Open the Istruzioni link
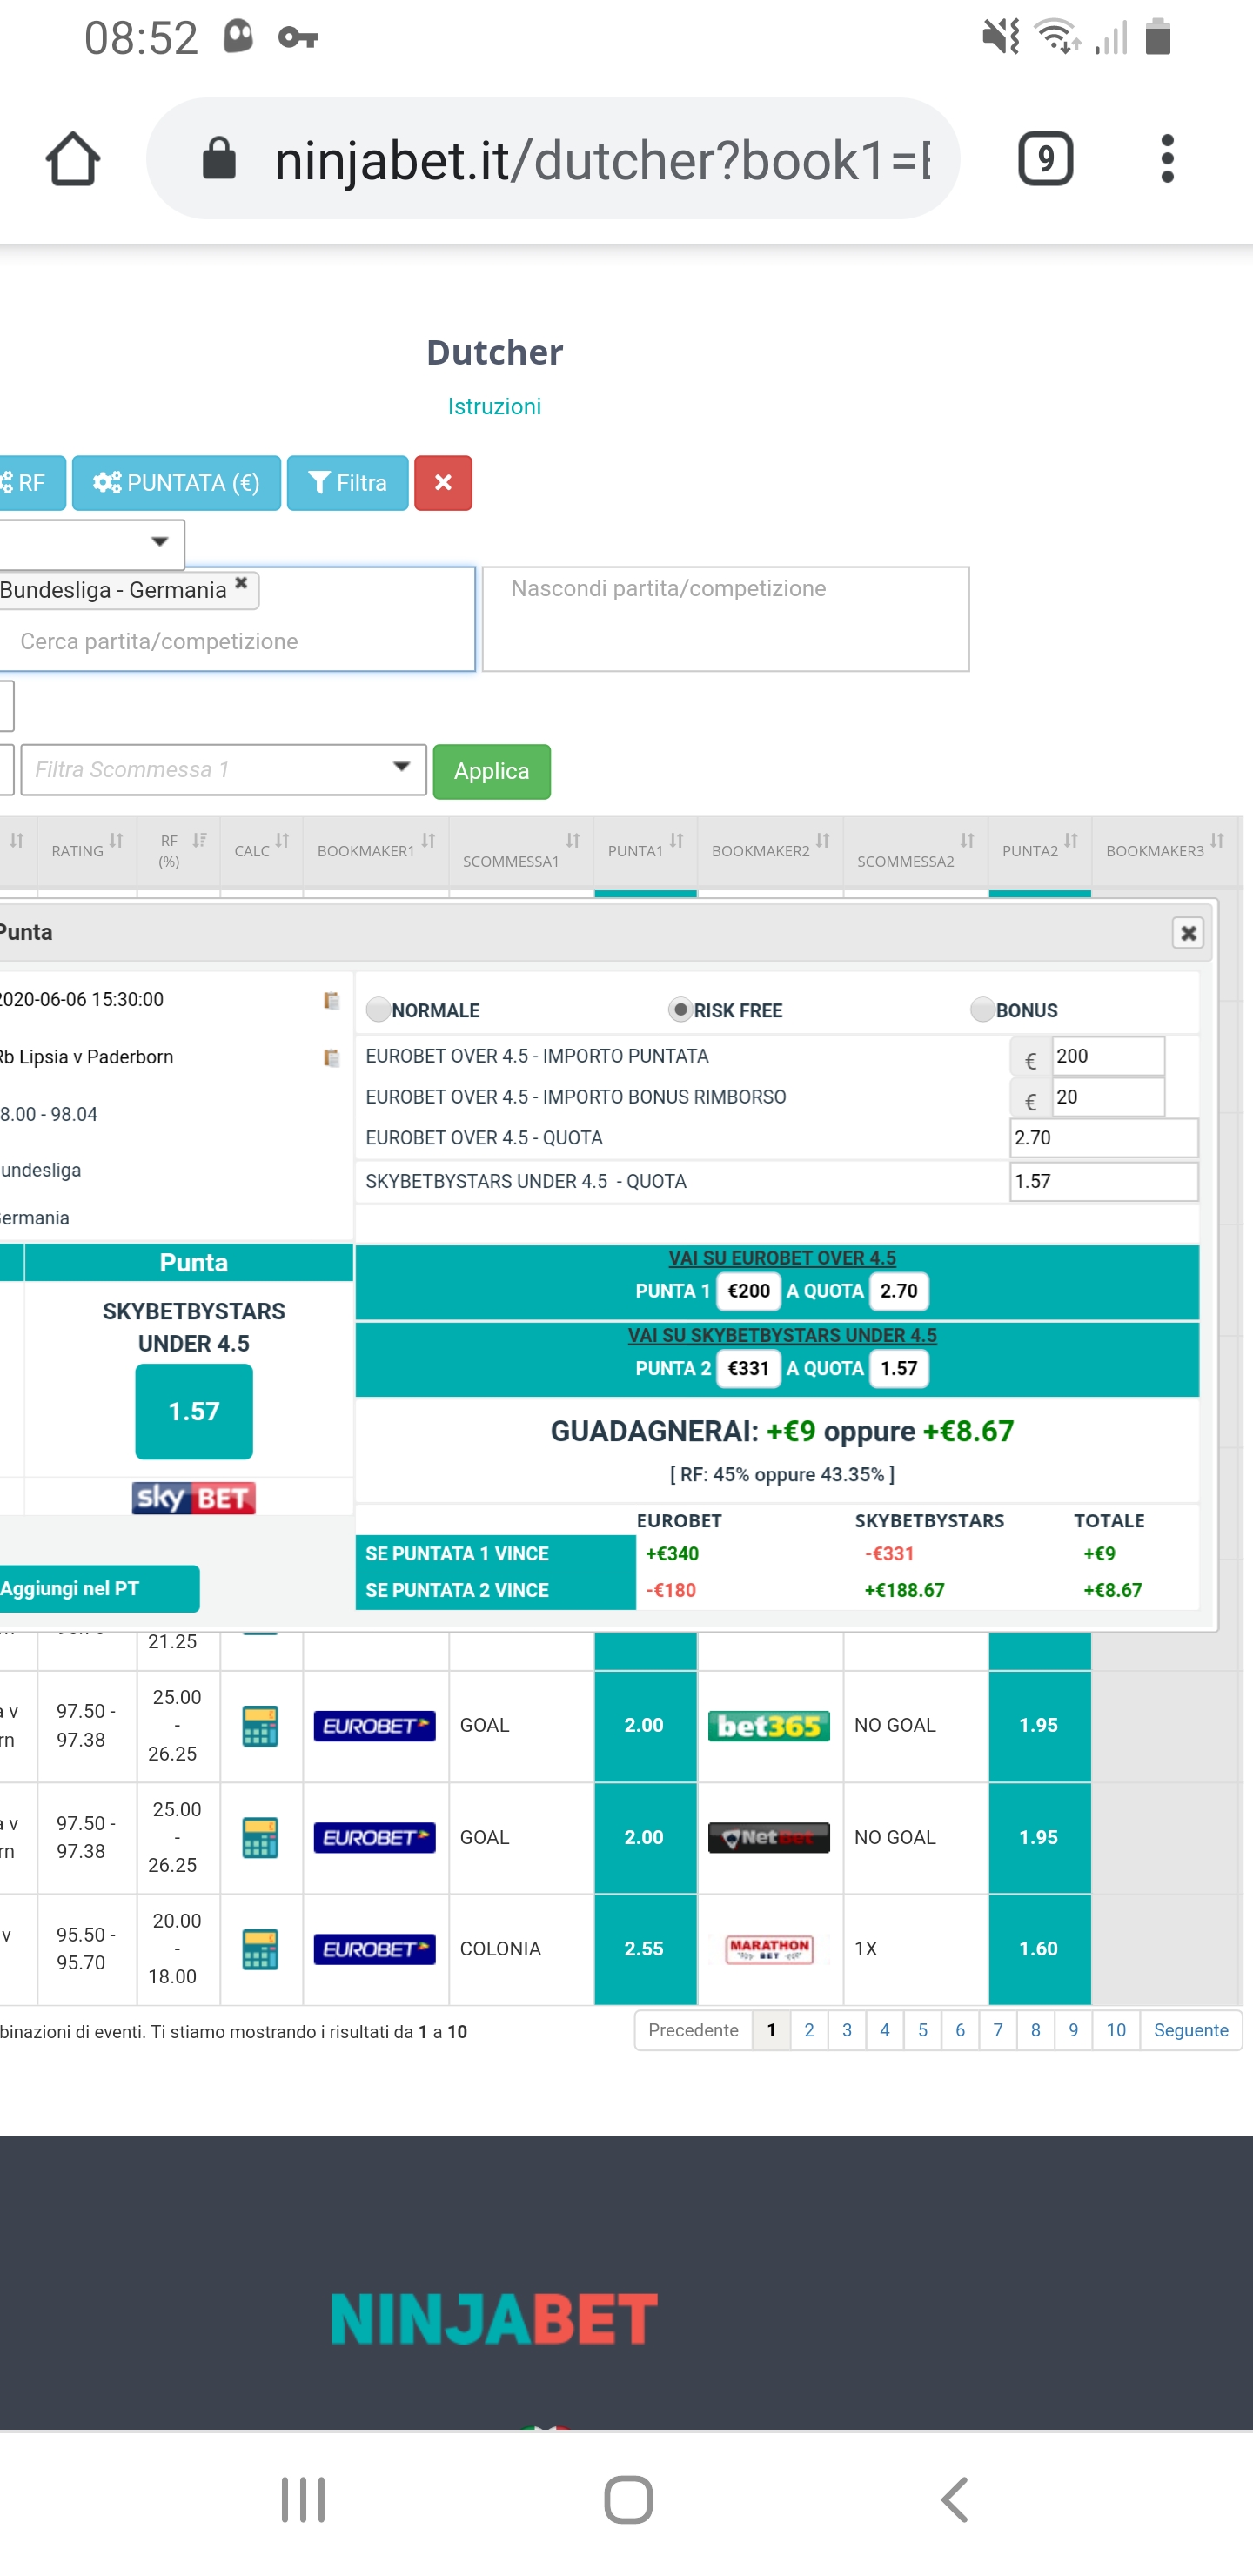Image resolution: width=1253 pixels, height=2576 pixels. click(494, 406)
